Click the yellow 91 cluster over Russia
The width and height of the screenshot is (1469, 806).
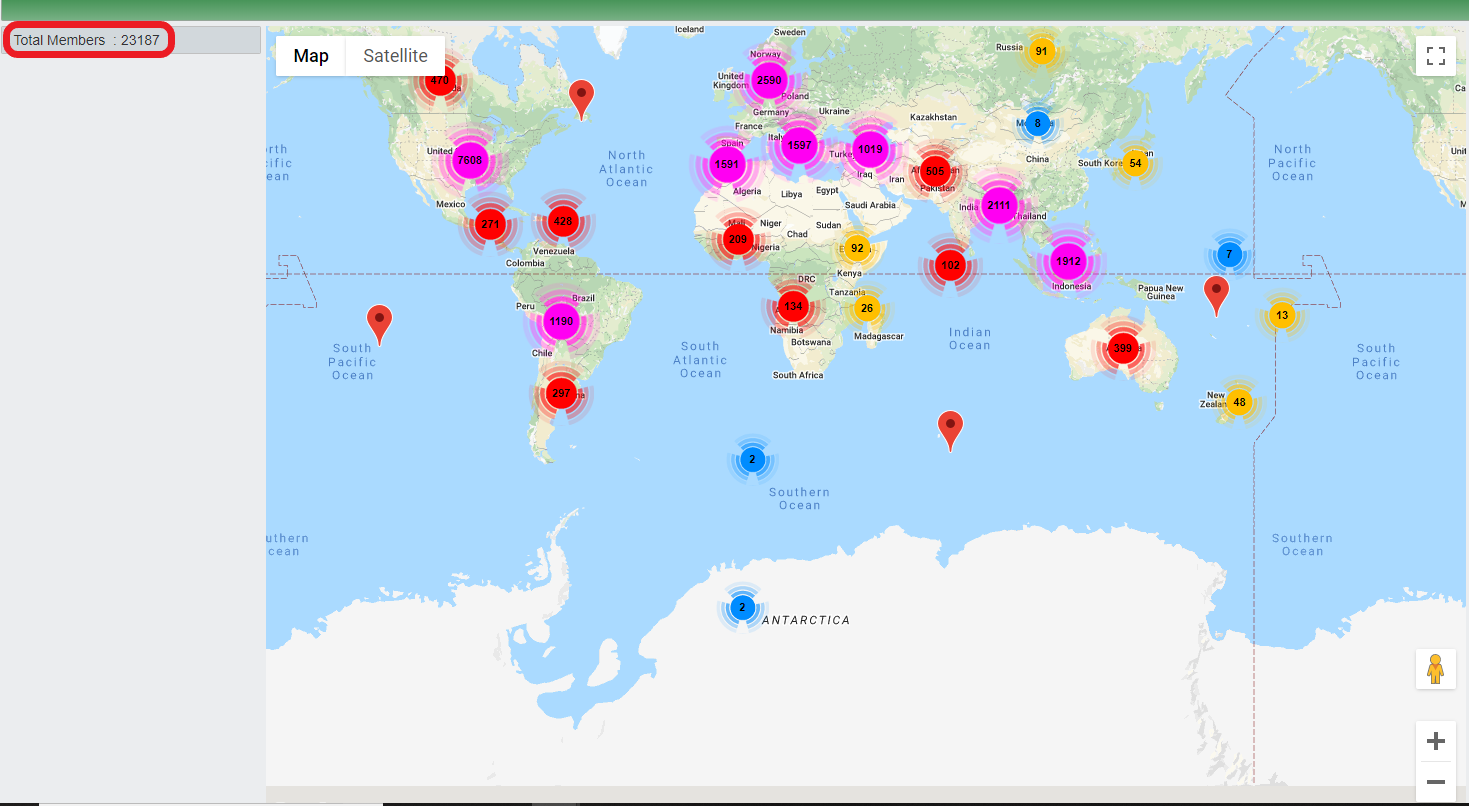(1041, 51)
